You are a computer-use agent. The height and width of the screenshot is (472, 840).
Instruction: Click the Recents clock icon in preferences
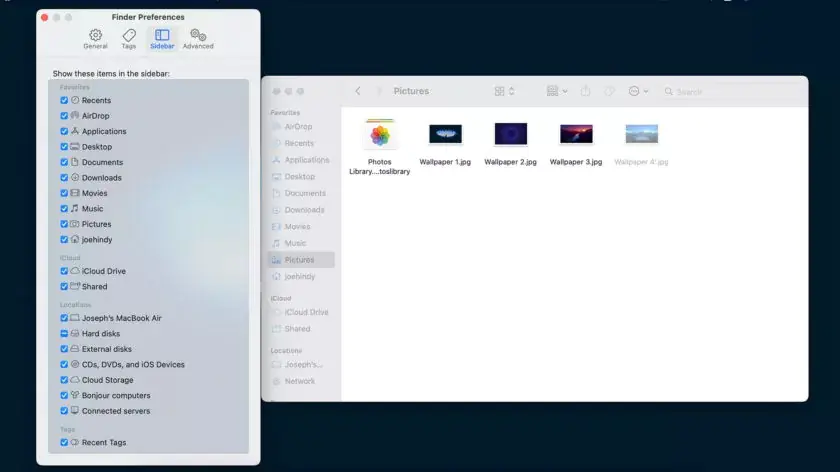[75, 100]
